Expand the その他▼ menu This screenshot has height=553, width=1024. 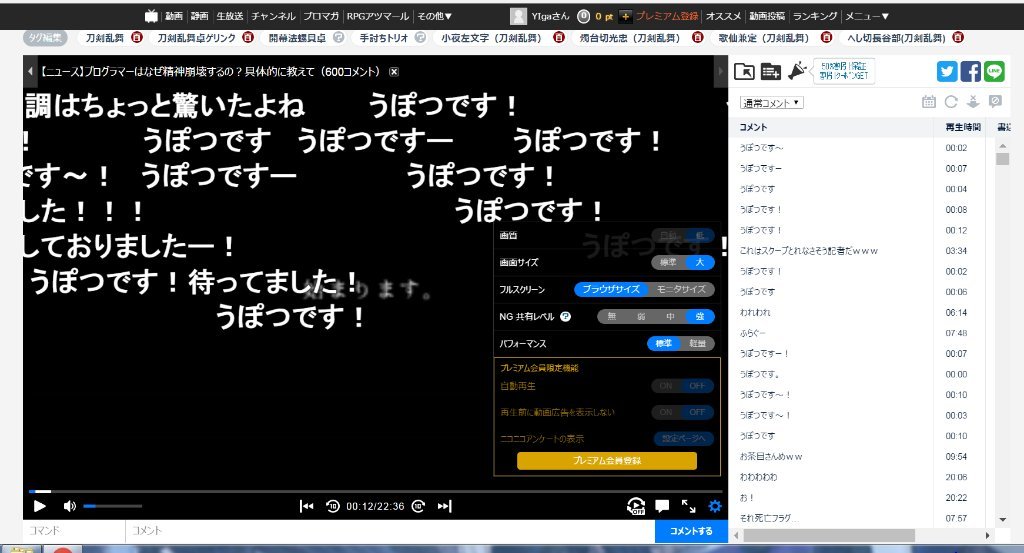click(434, 16)
